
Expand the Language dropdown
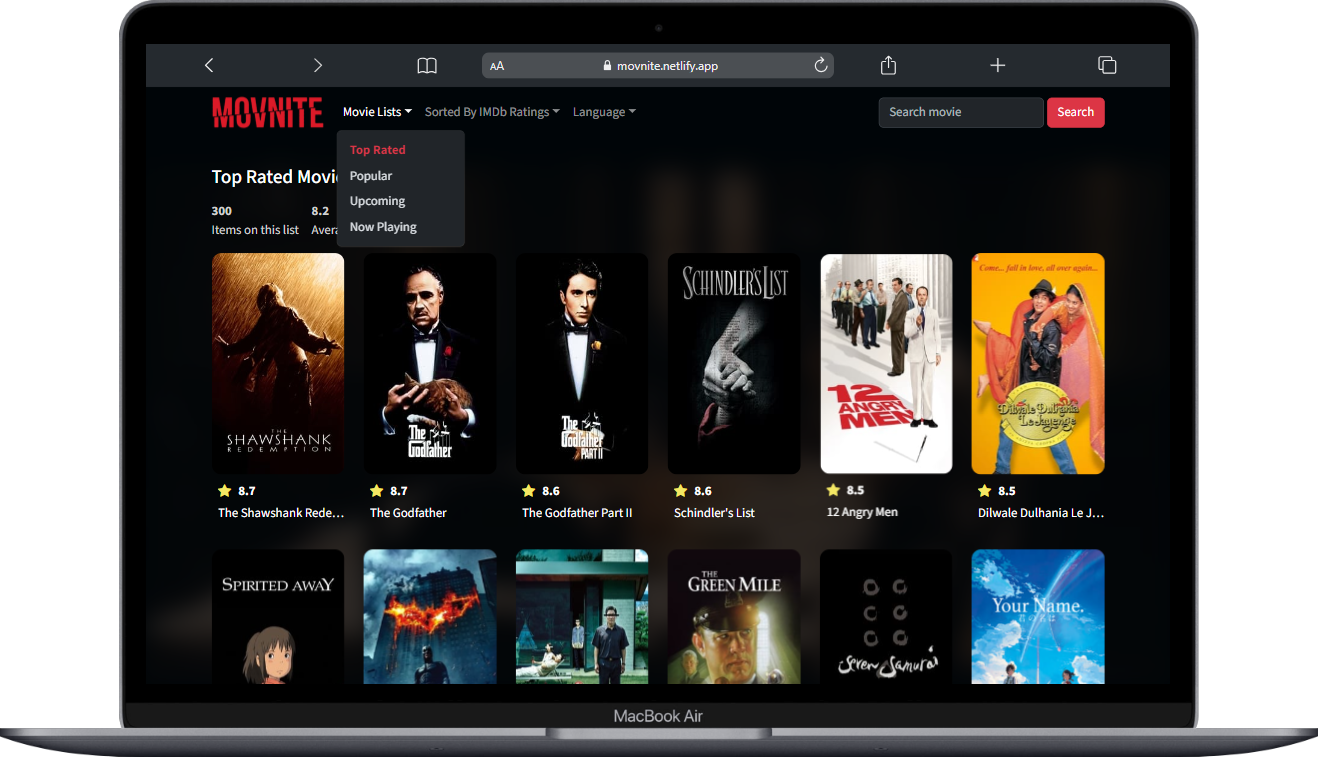pos(604,112)
